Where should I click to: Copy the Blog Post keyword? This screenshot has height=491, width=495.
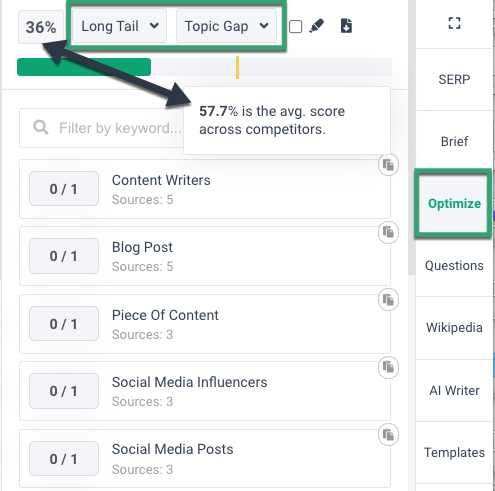coord(388,232)
